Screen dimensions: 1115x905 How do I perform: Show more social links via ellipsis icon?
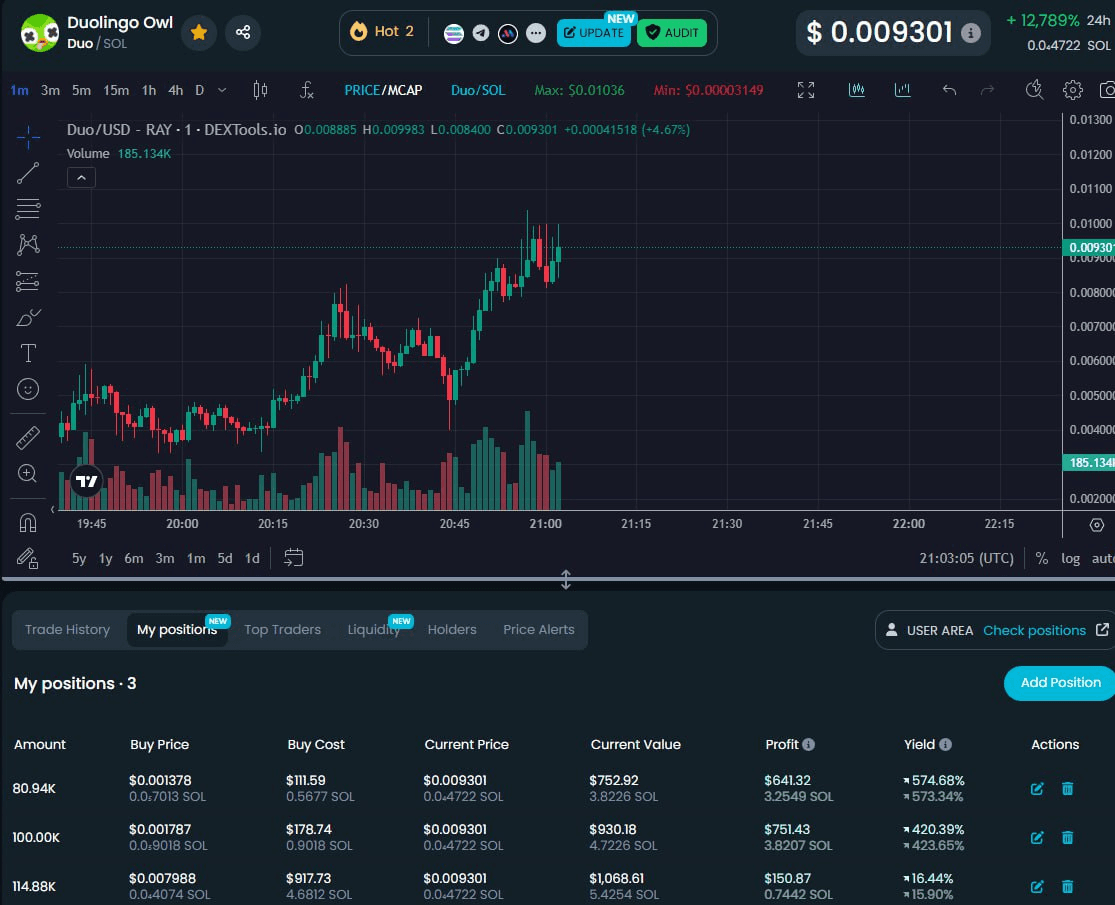click(x=536, y=33)
